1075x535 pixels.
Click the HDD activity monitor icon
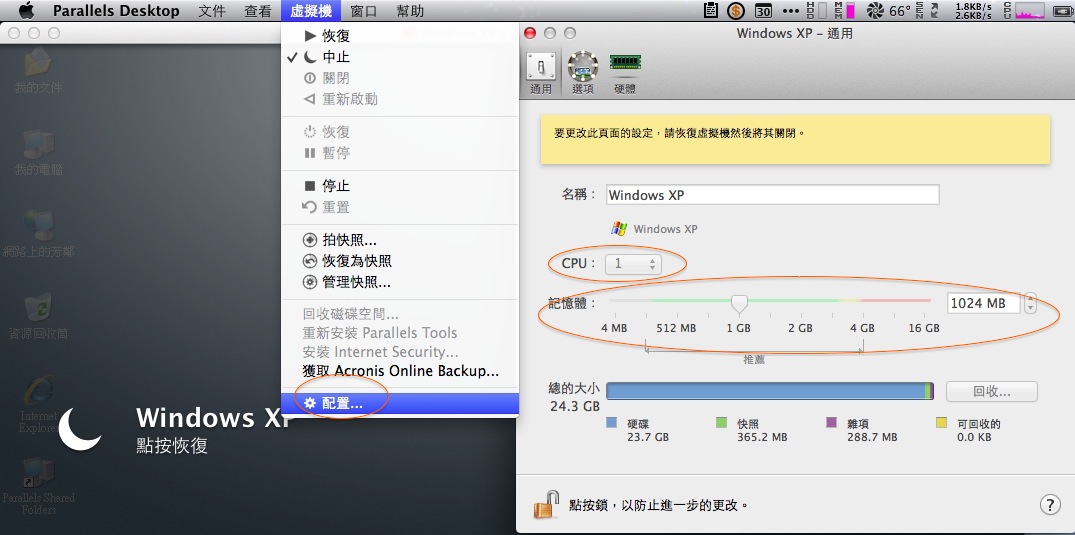[815, 10]
